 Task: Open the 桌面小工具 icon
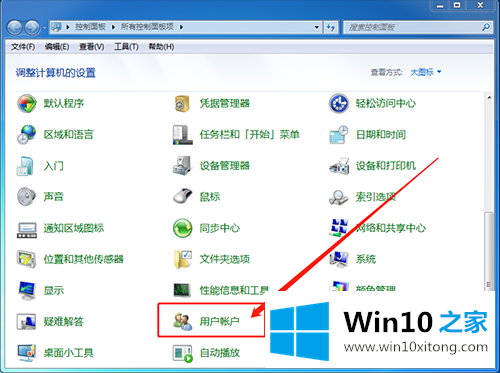(x=27, y=353)
